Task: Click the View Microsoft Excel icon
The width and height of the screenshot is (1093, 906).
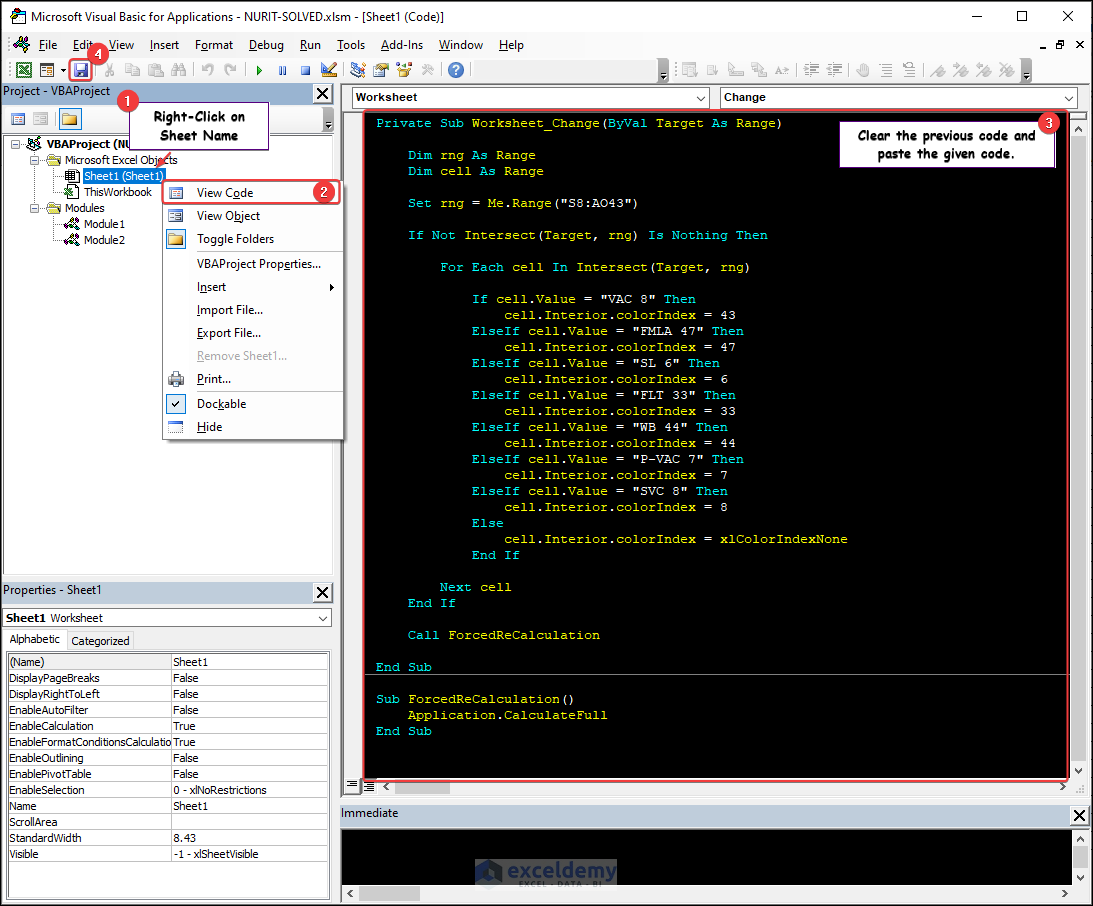Action: pos(23,70)
